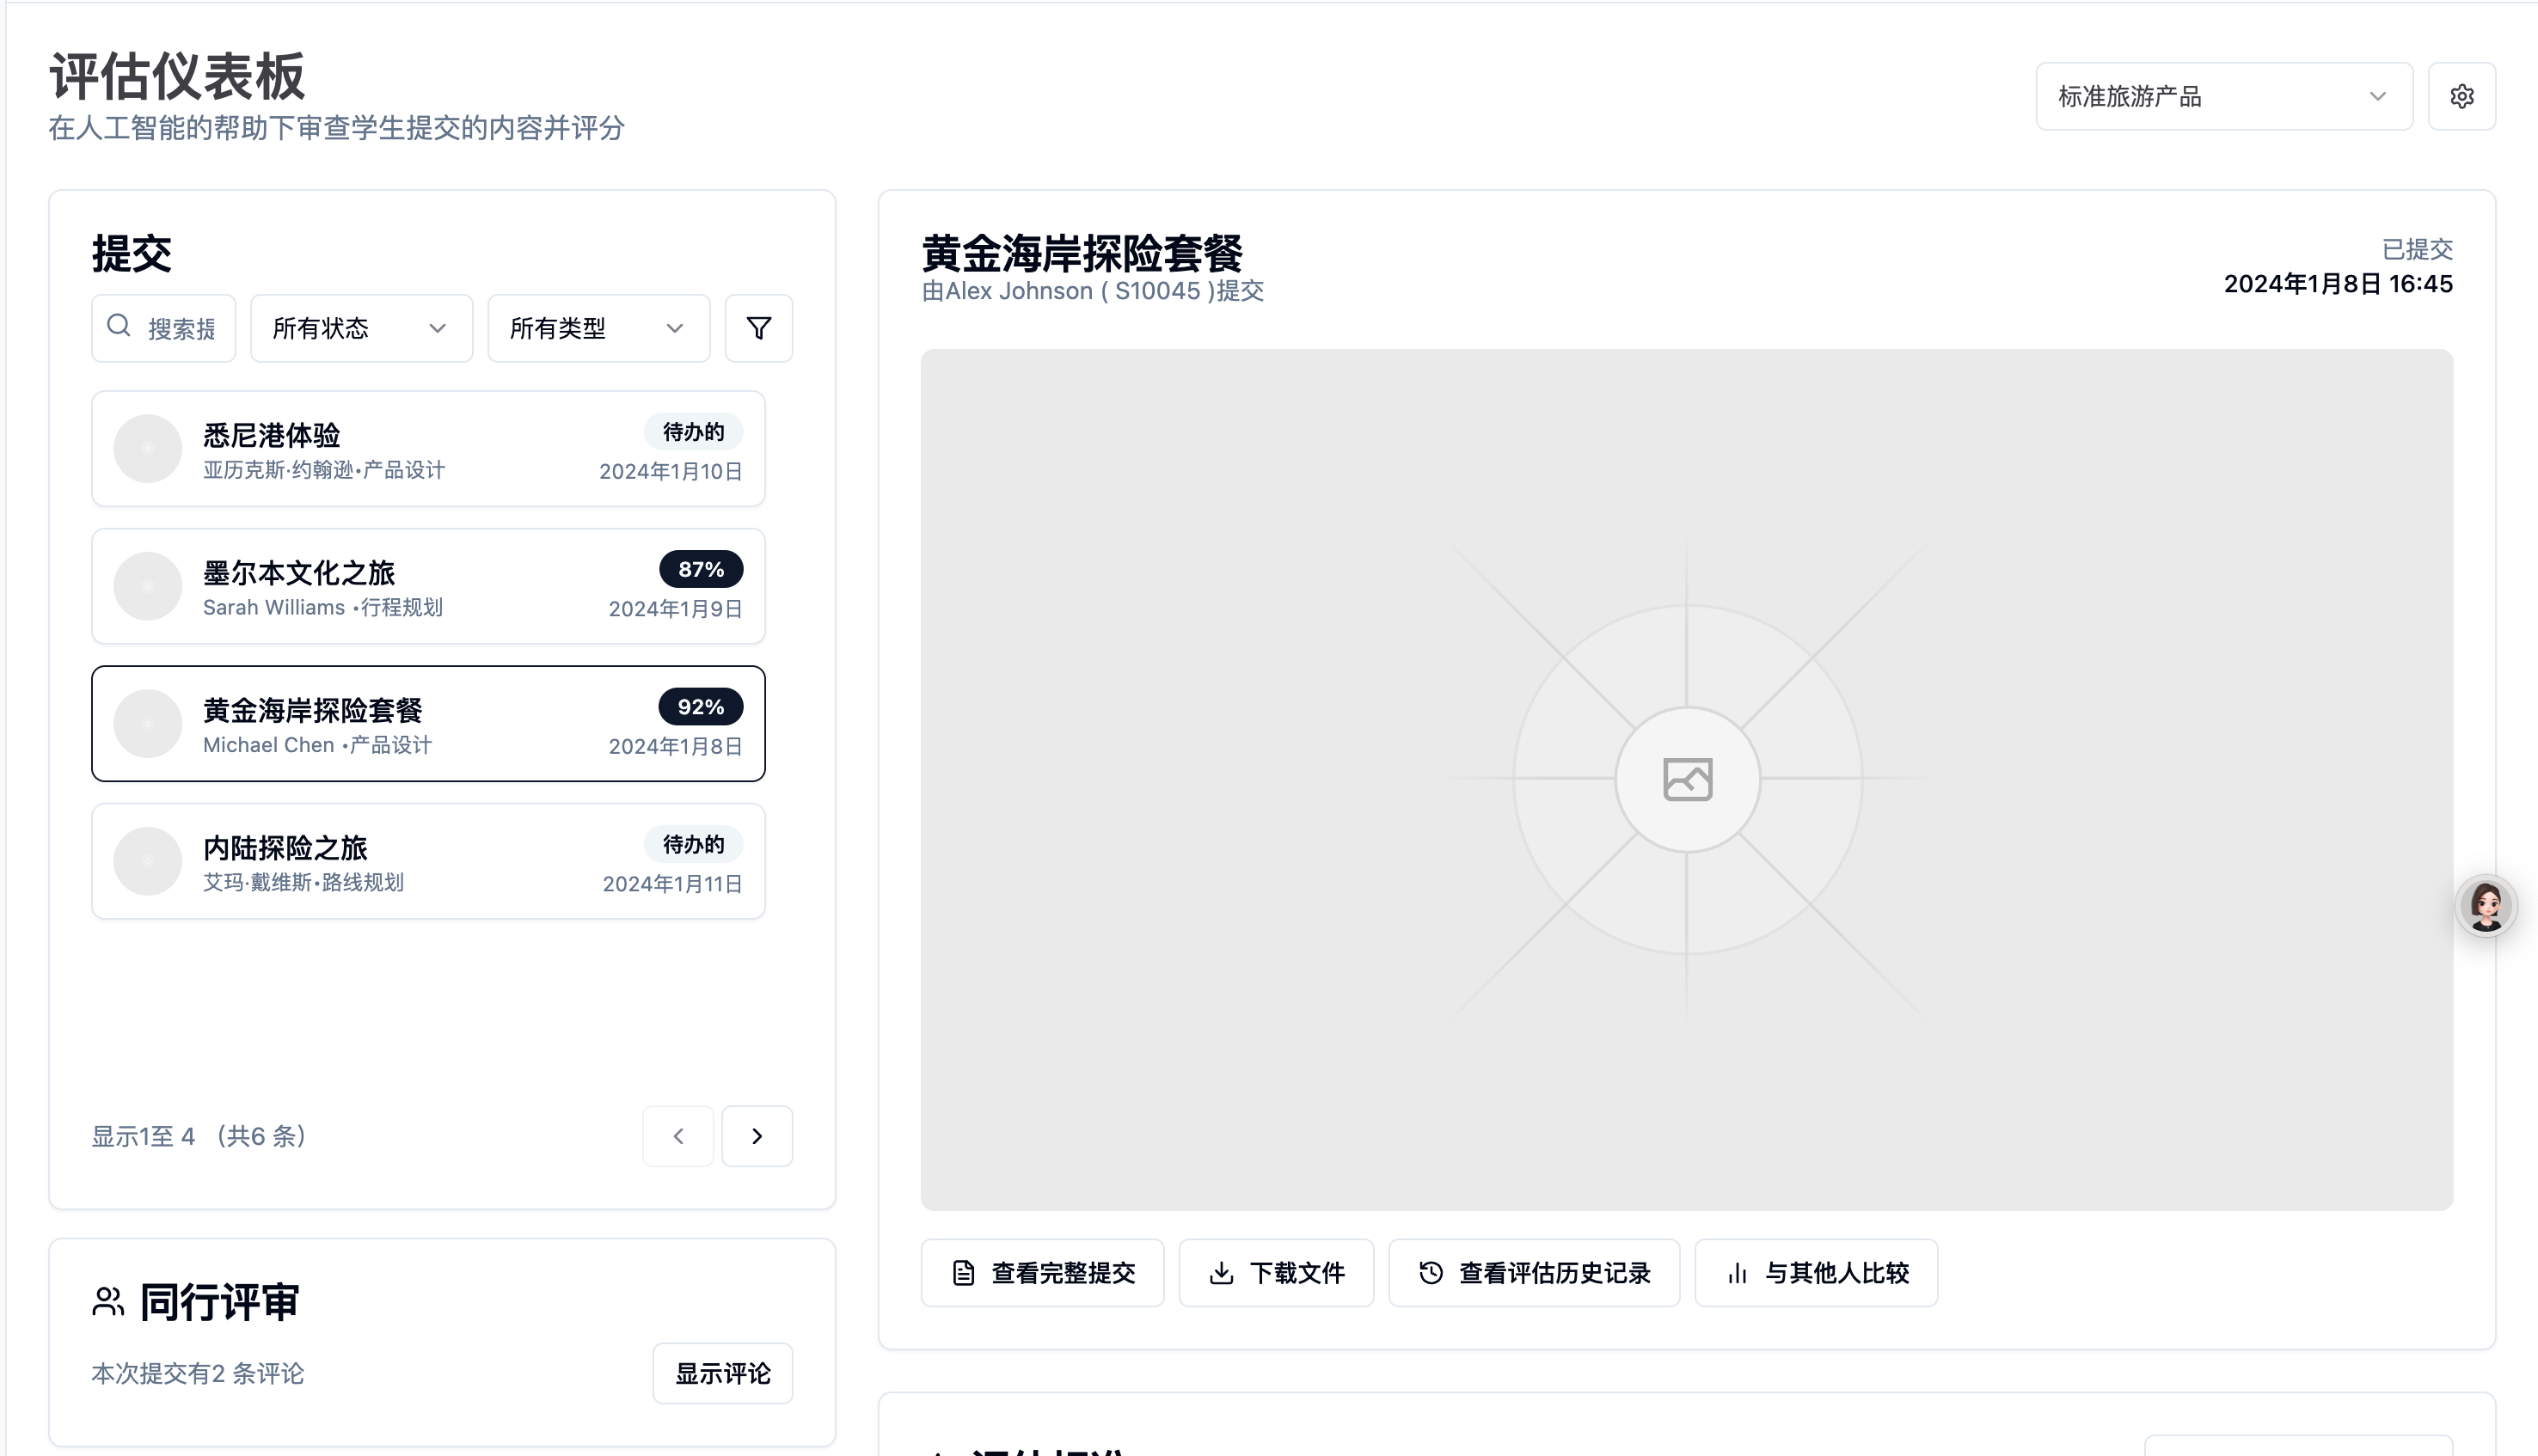
Task: Click 与其他人比较 button
Action: pos(1815,1273)
